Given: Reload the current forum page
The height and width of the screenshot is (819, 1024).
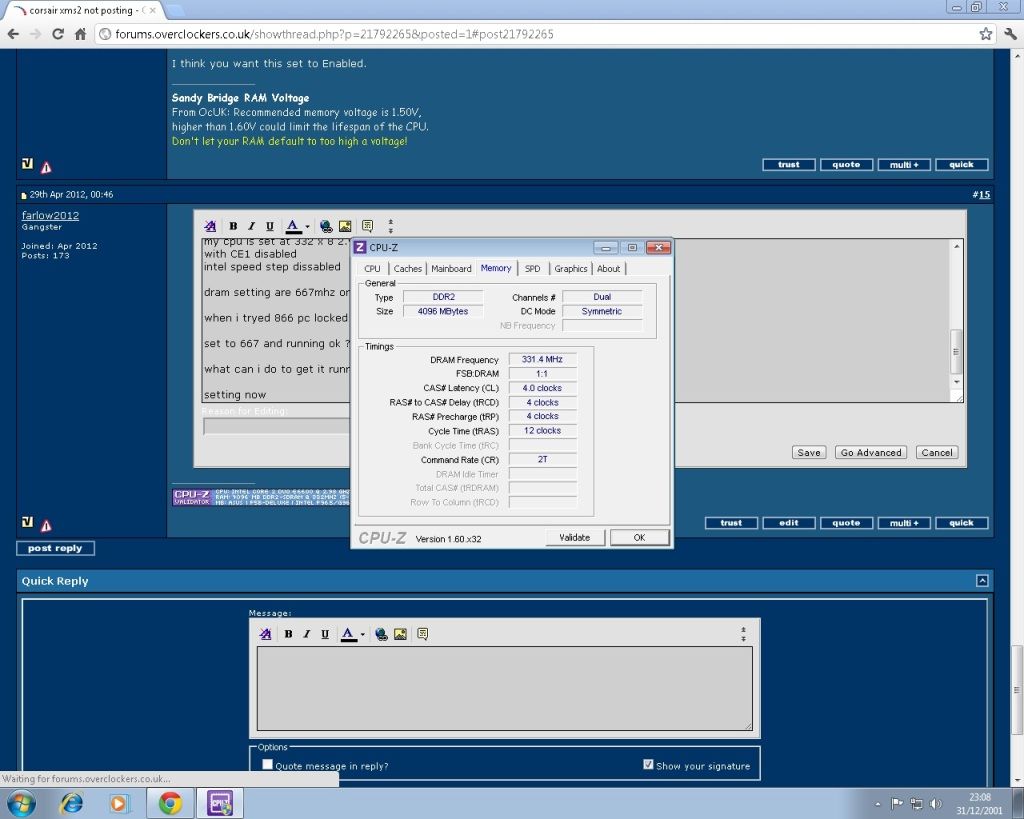Looking at the screenshot, I should click(58, 34).
